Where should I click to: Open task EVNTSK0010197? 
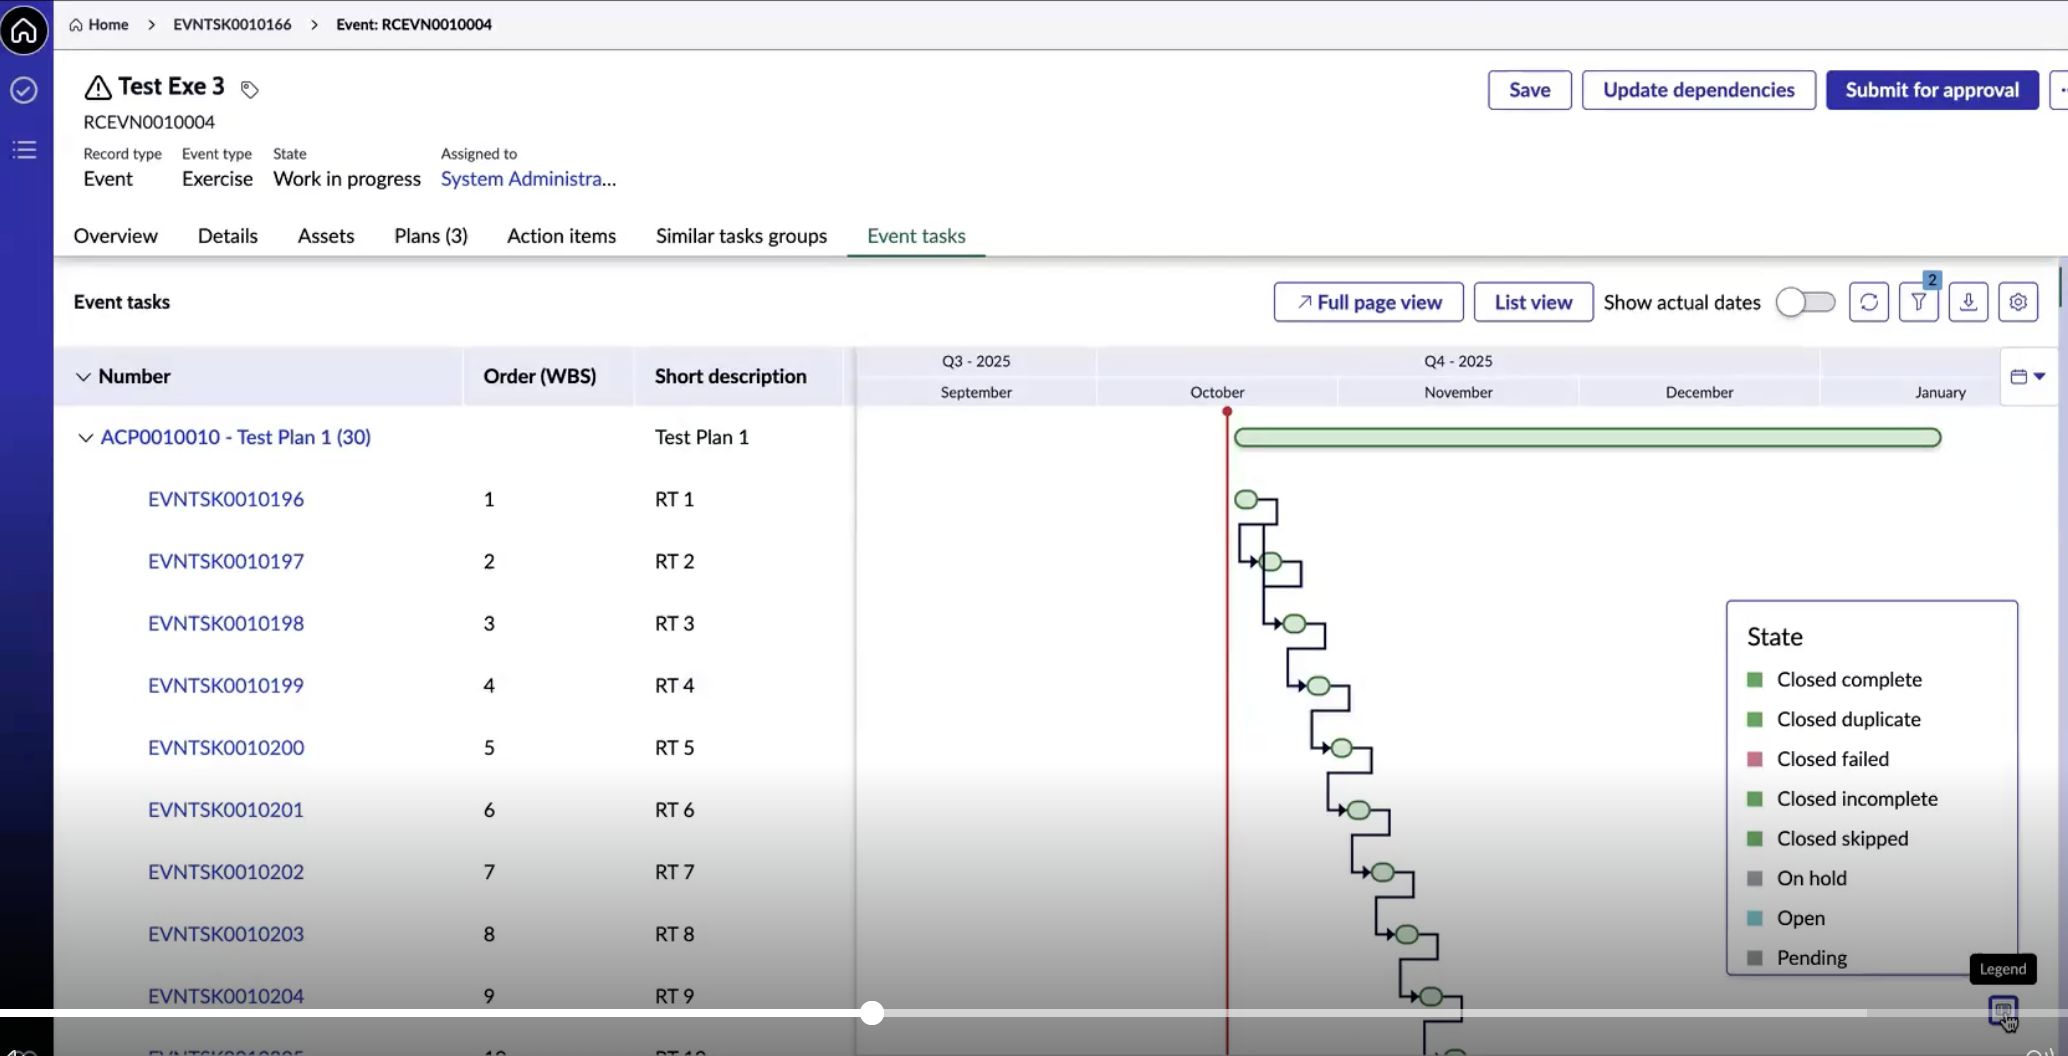pyautogui.click(x=226, y=561)
